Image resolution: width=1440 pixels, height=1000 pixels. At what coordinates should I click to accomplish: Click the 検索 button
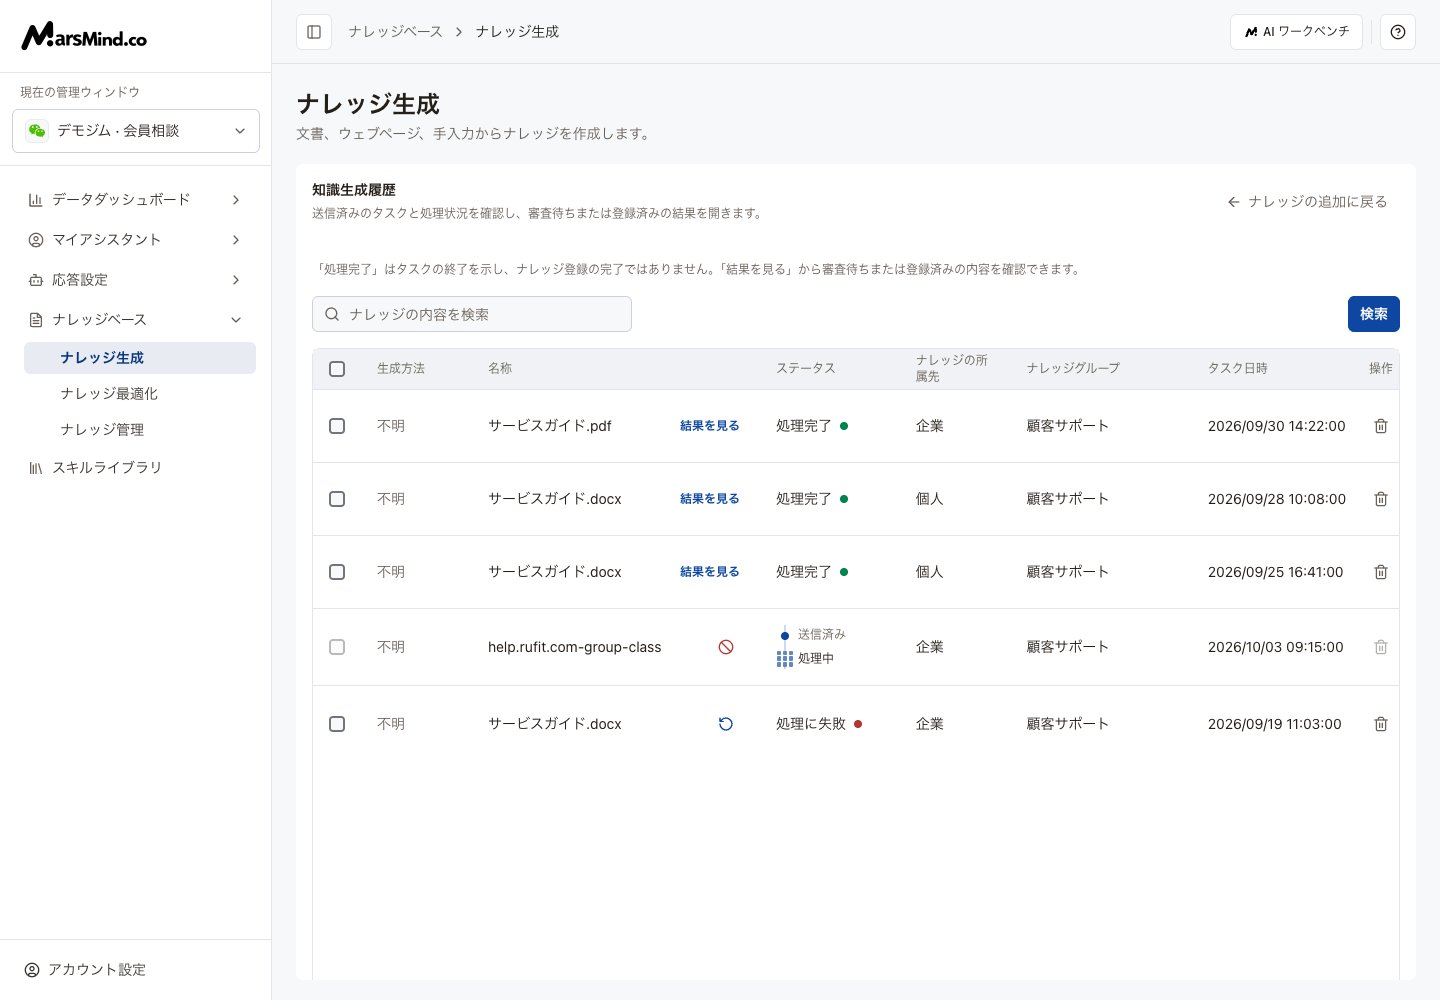[x=1374, y=314]
